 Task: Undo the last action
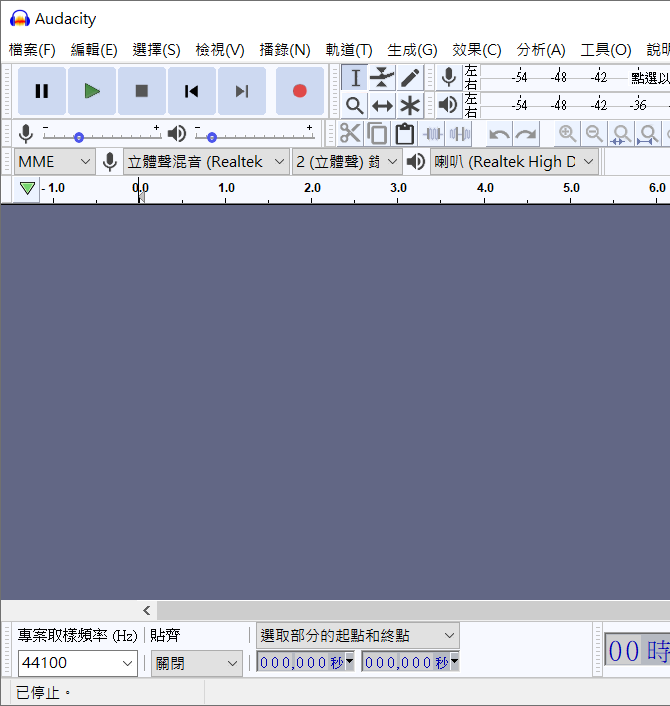click(x=499, y=134)
